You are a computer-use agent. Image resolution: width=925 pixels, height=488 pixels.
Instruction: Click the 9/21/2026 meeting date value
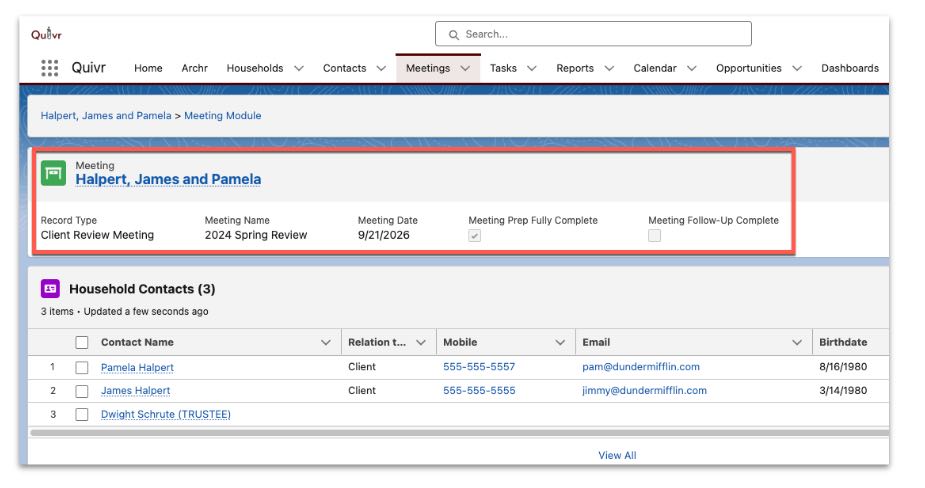[x=383, y=235]
